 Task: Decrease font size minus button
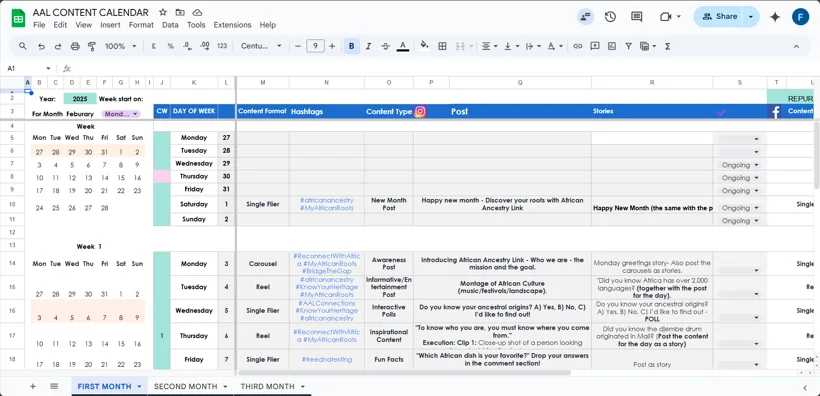298,46
